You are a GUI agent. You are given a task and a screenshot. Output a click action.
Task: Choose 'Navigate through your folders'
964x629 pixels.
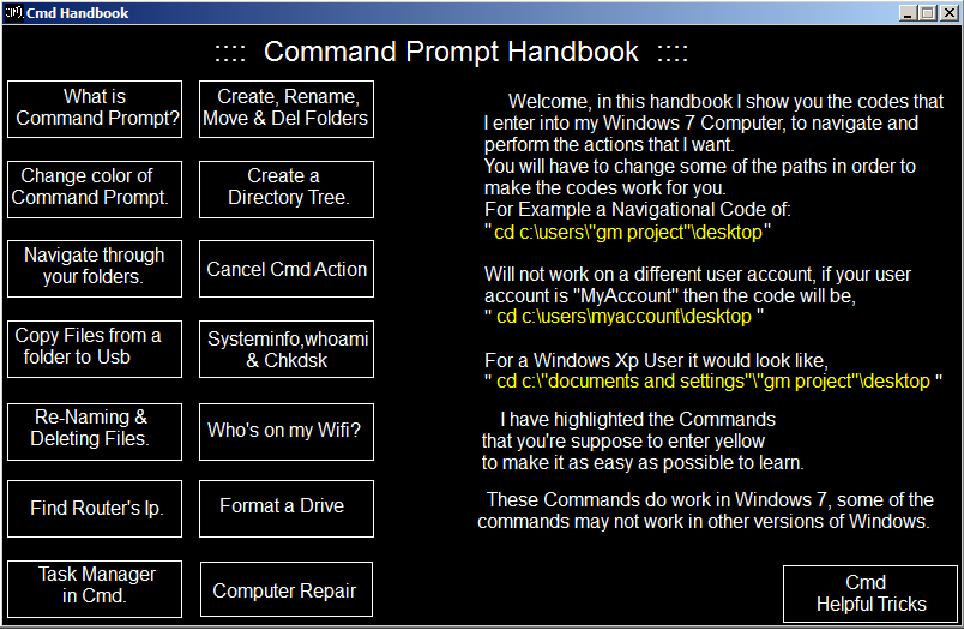pos(95,269)
